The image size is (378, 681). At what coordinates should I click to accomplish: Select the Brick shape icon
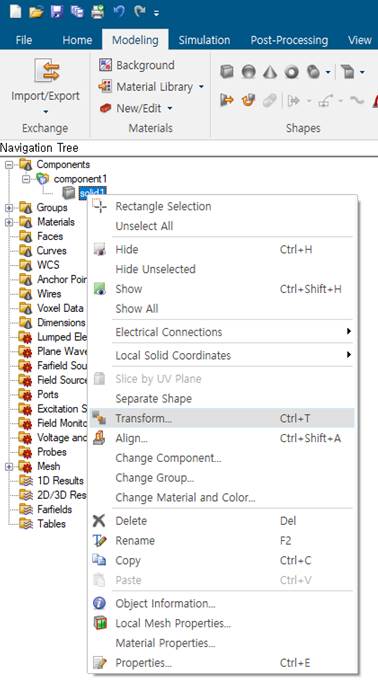[226, 71]
